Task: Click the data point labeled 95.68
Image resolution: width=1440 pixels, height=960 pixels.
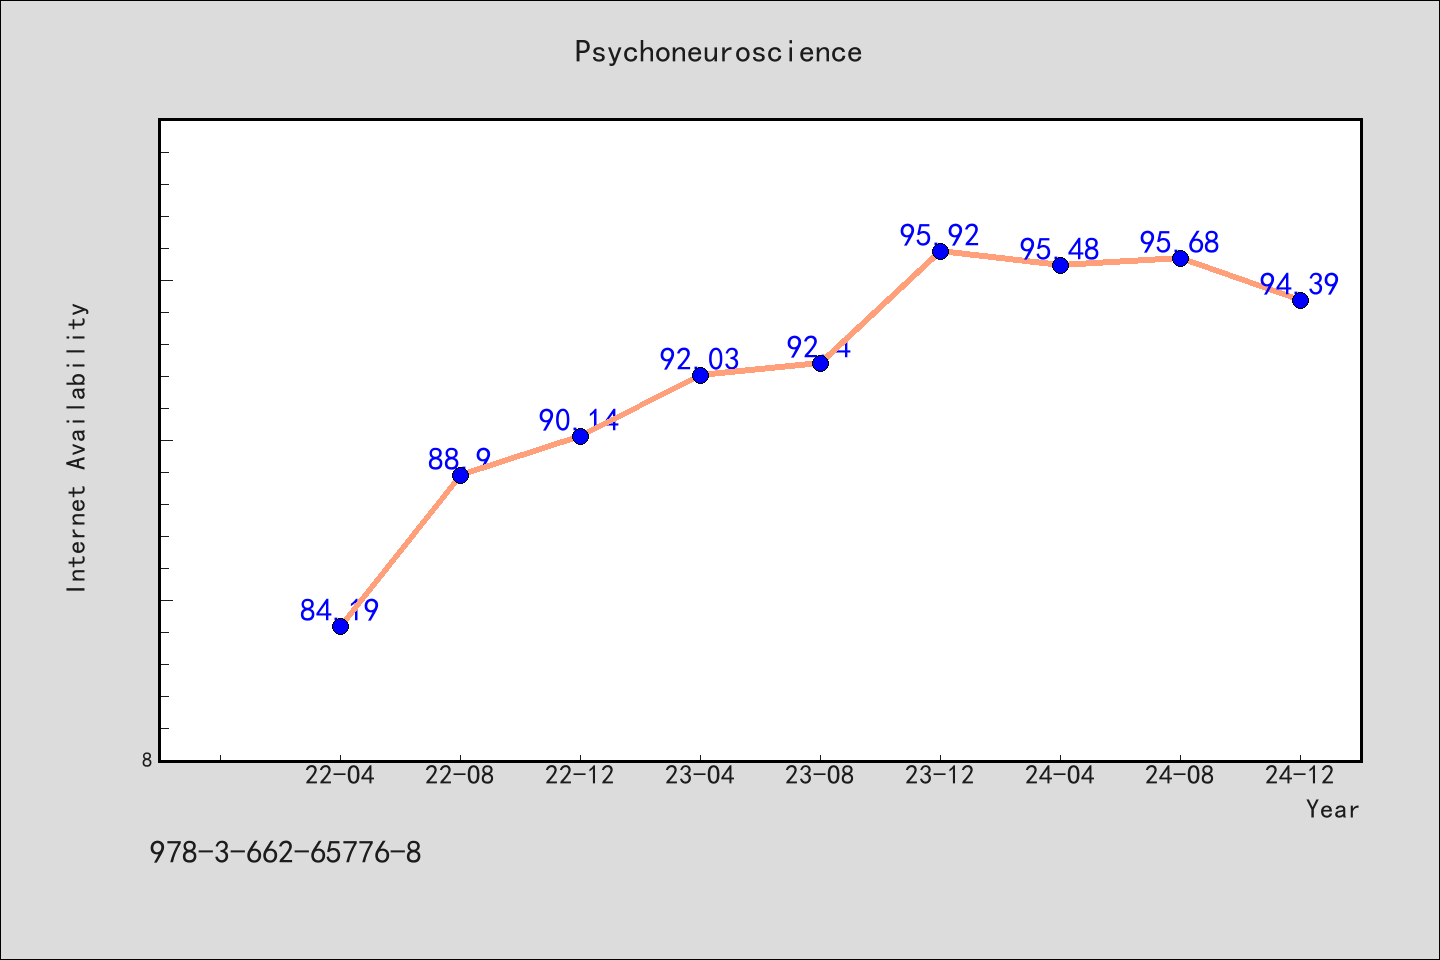Action: click(1180, 258)
